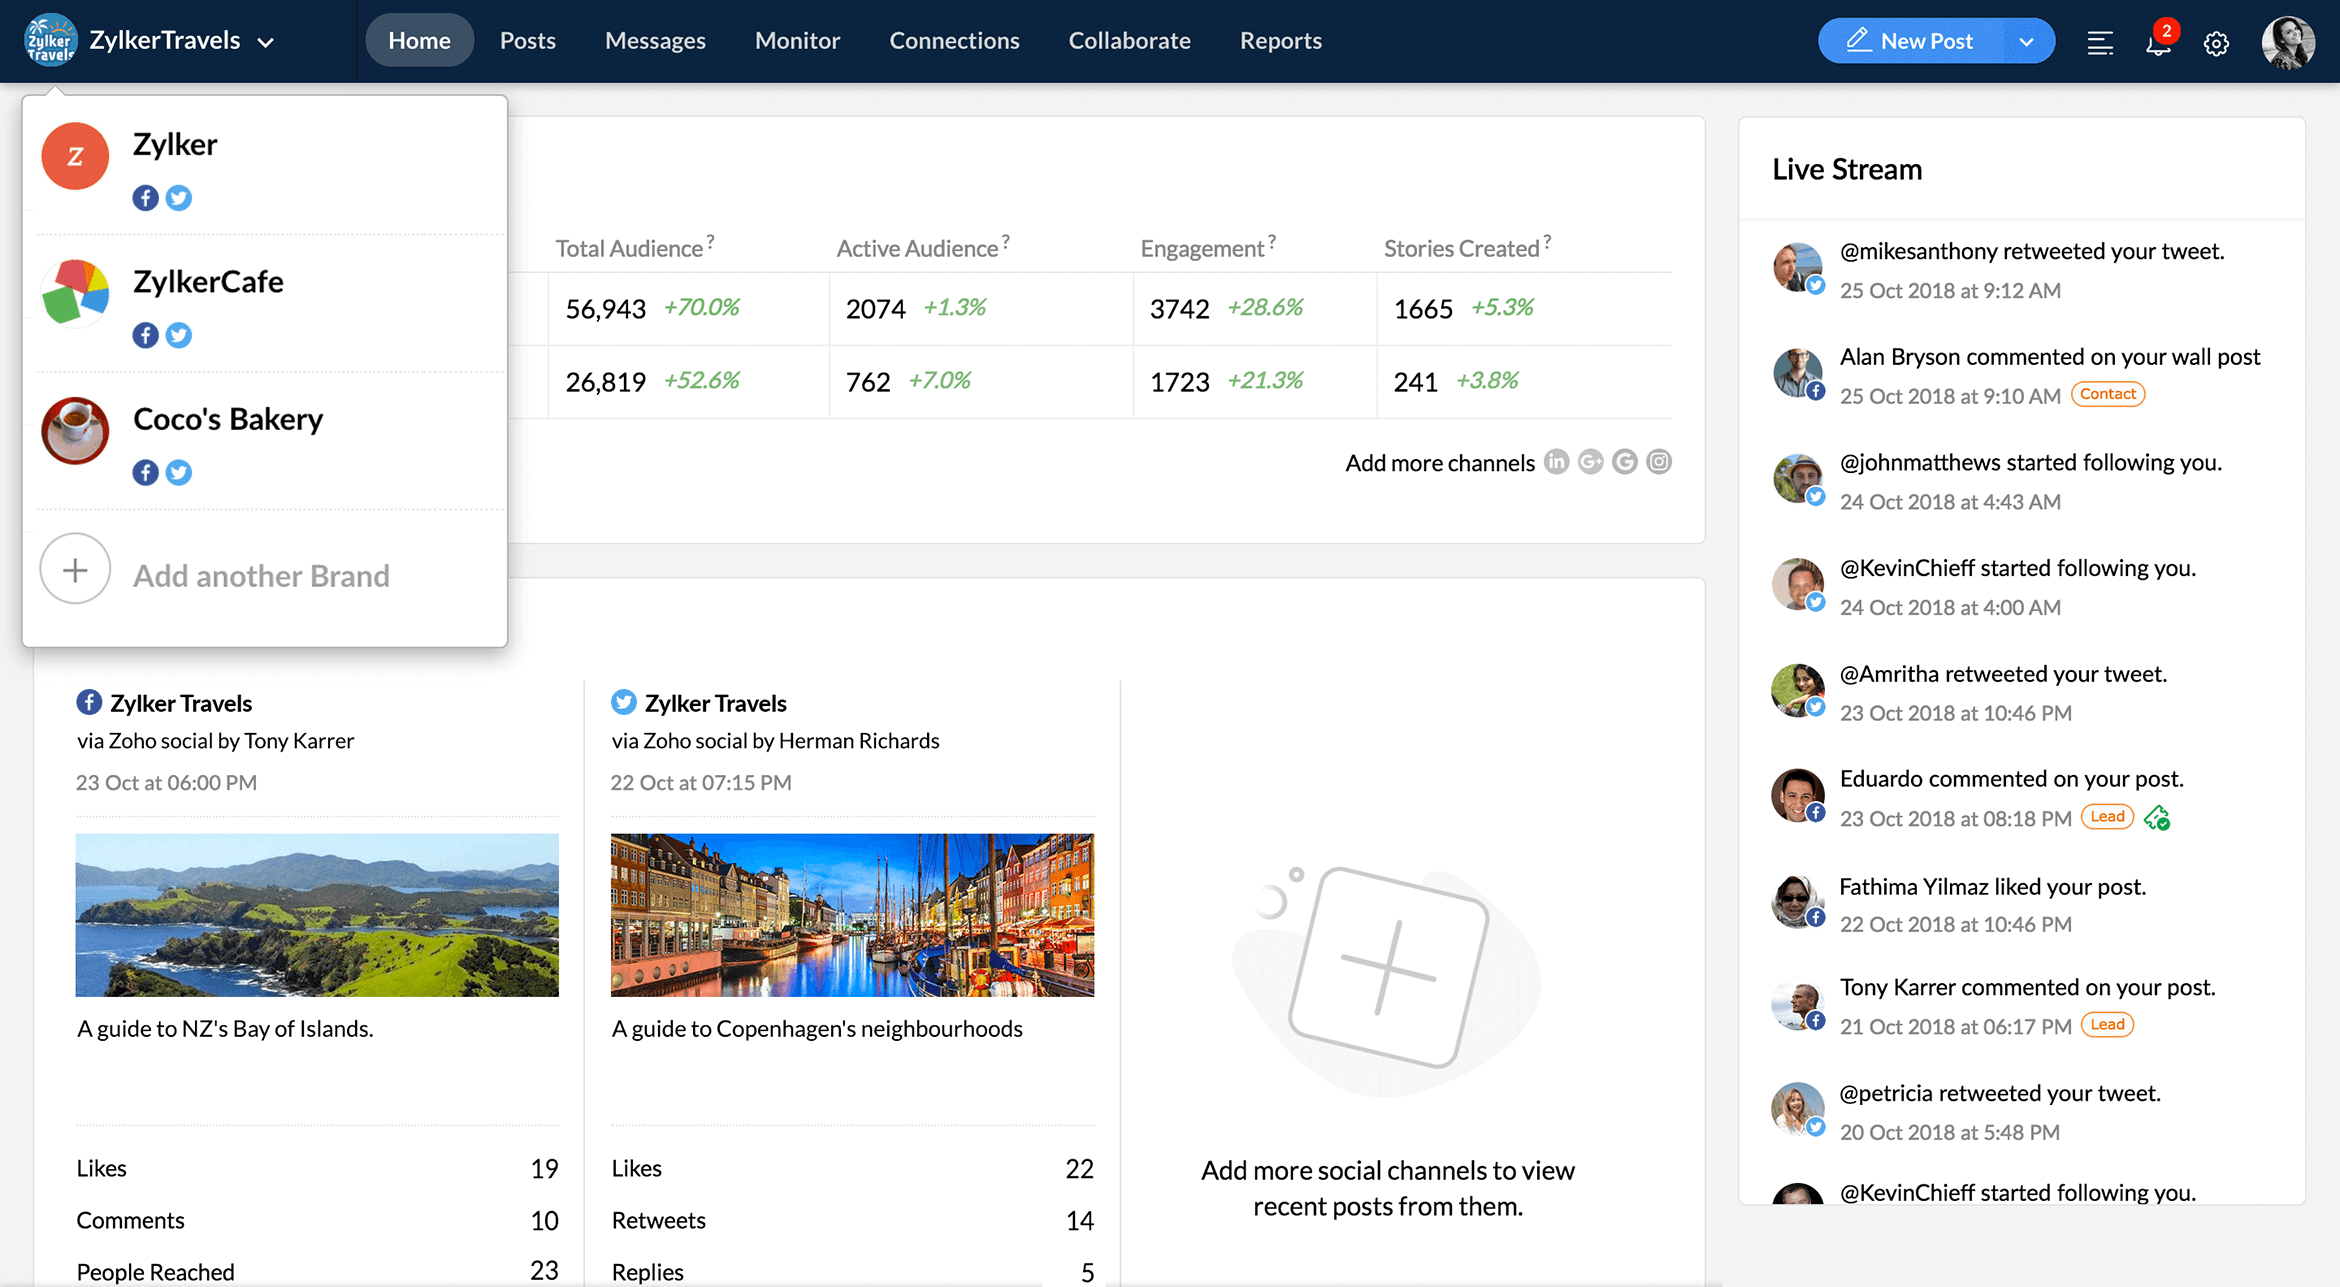Click the Instagram add channel icon

pos(1659,460)
